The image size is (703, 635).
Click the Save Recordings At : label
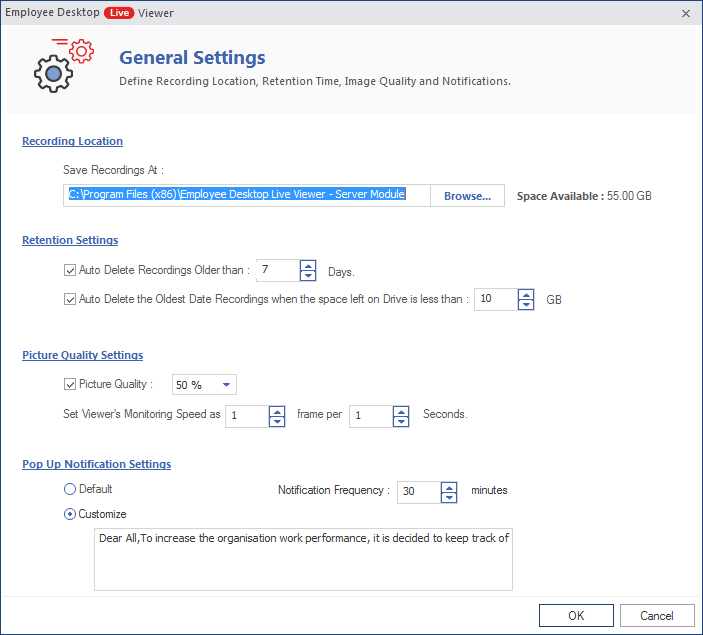[x=113, y=170]
